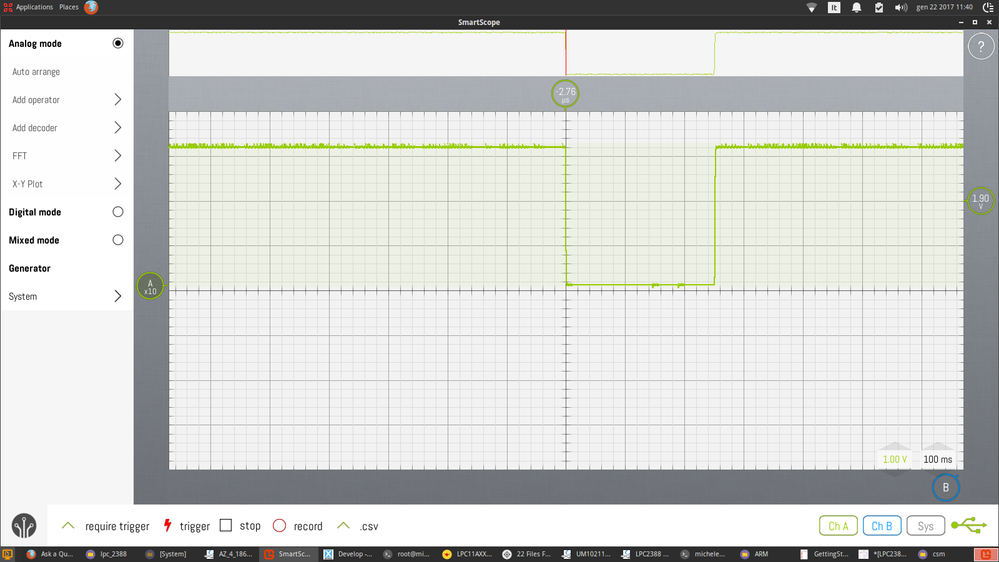
Task: Select Digital mode radio button
Action: 118,212
